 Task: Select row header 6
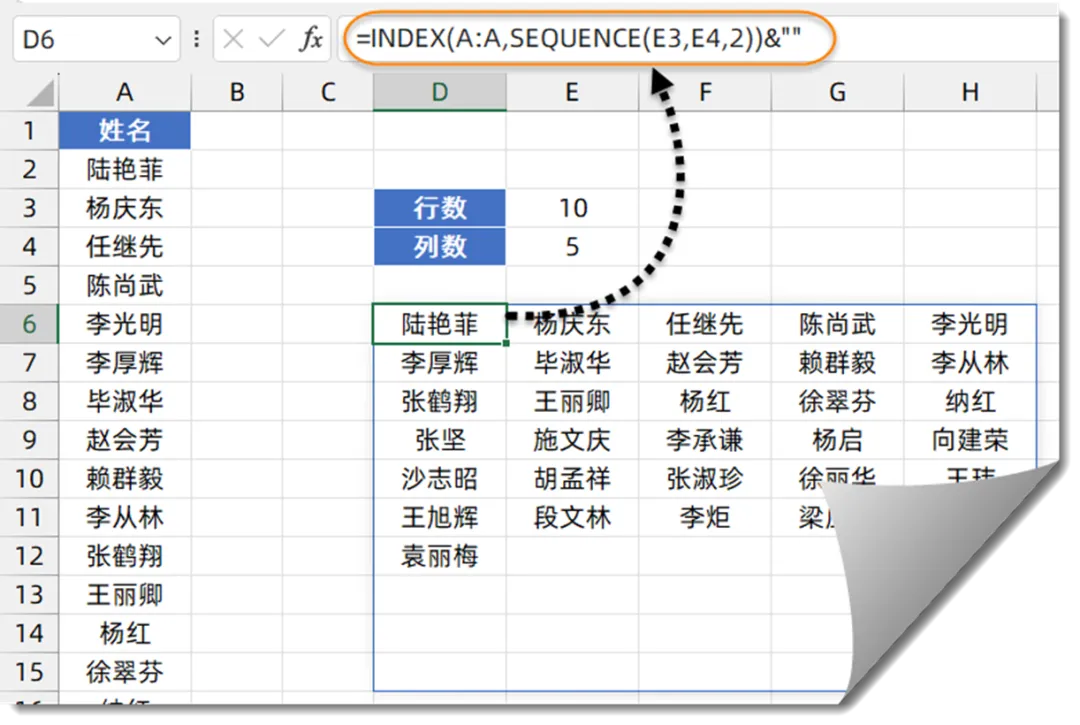click(30, 324)
